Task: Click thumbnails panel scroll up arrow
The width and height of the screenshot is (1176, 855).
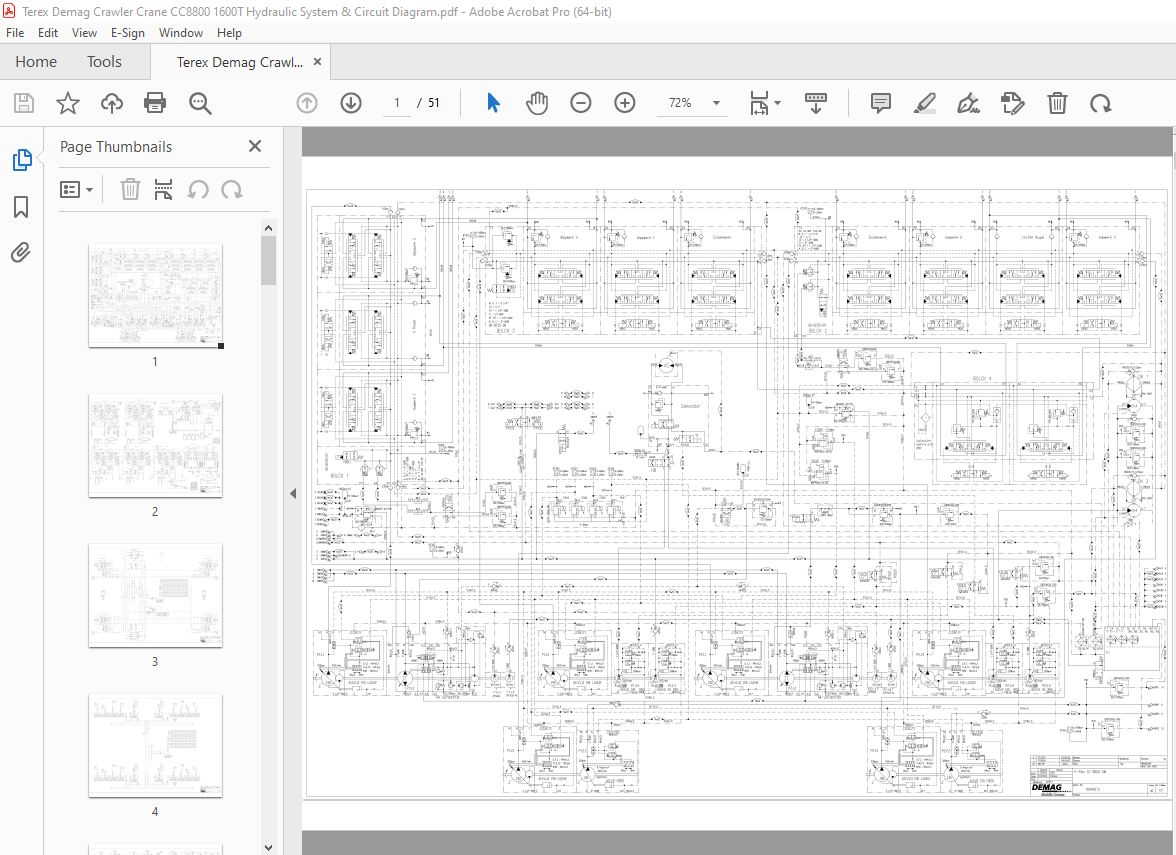Action: 268,228
